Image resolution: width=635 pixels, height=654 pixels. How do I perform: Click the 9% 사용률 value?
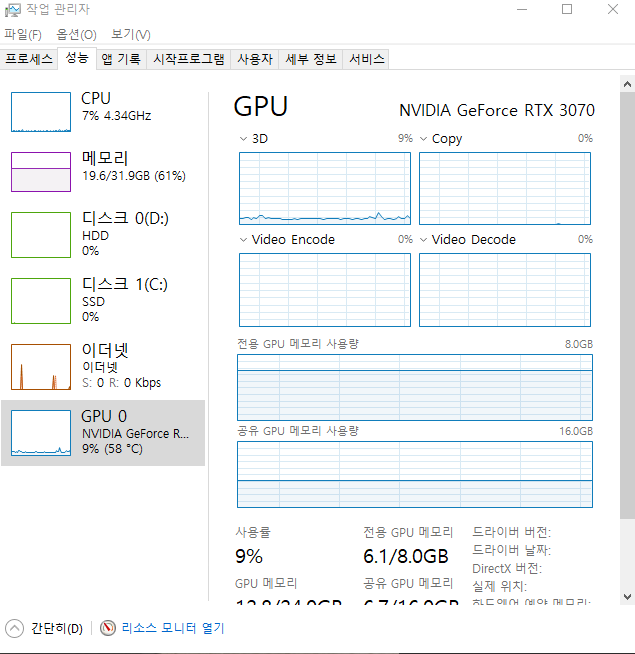click(249, 556)
